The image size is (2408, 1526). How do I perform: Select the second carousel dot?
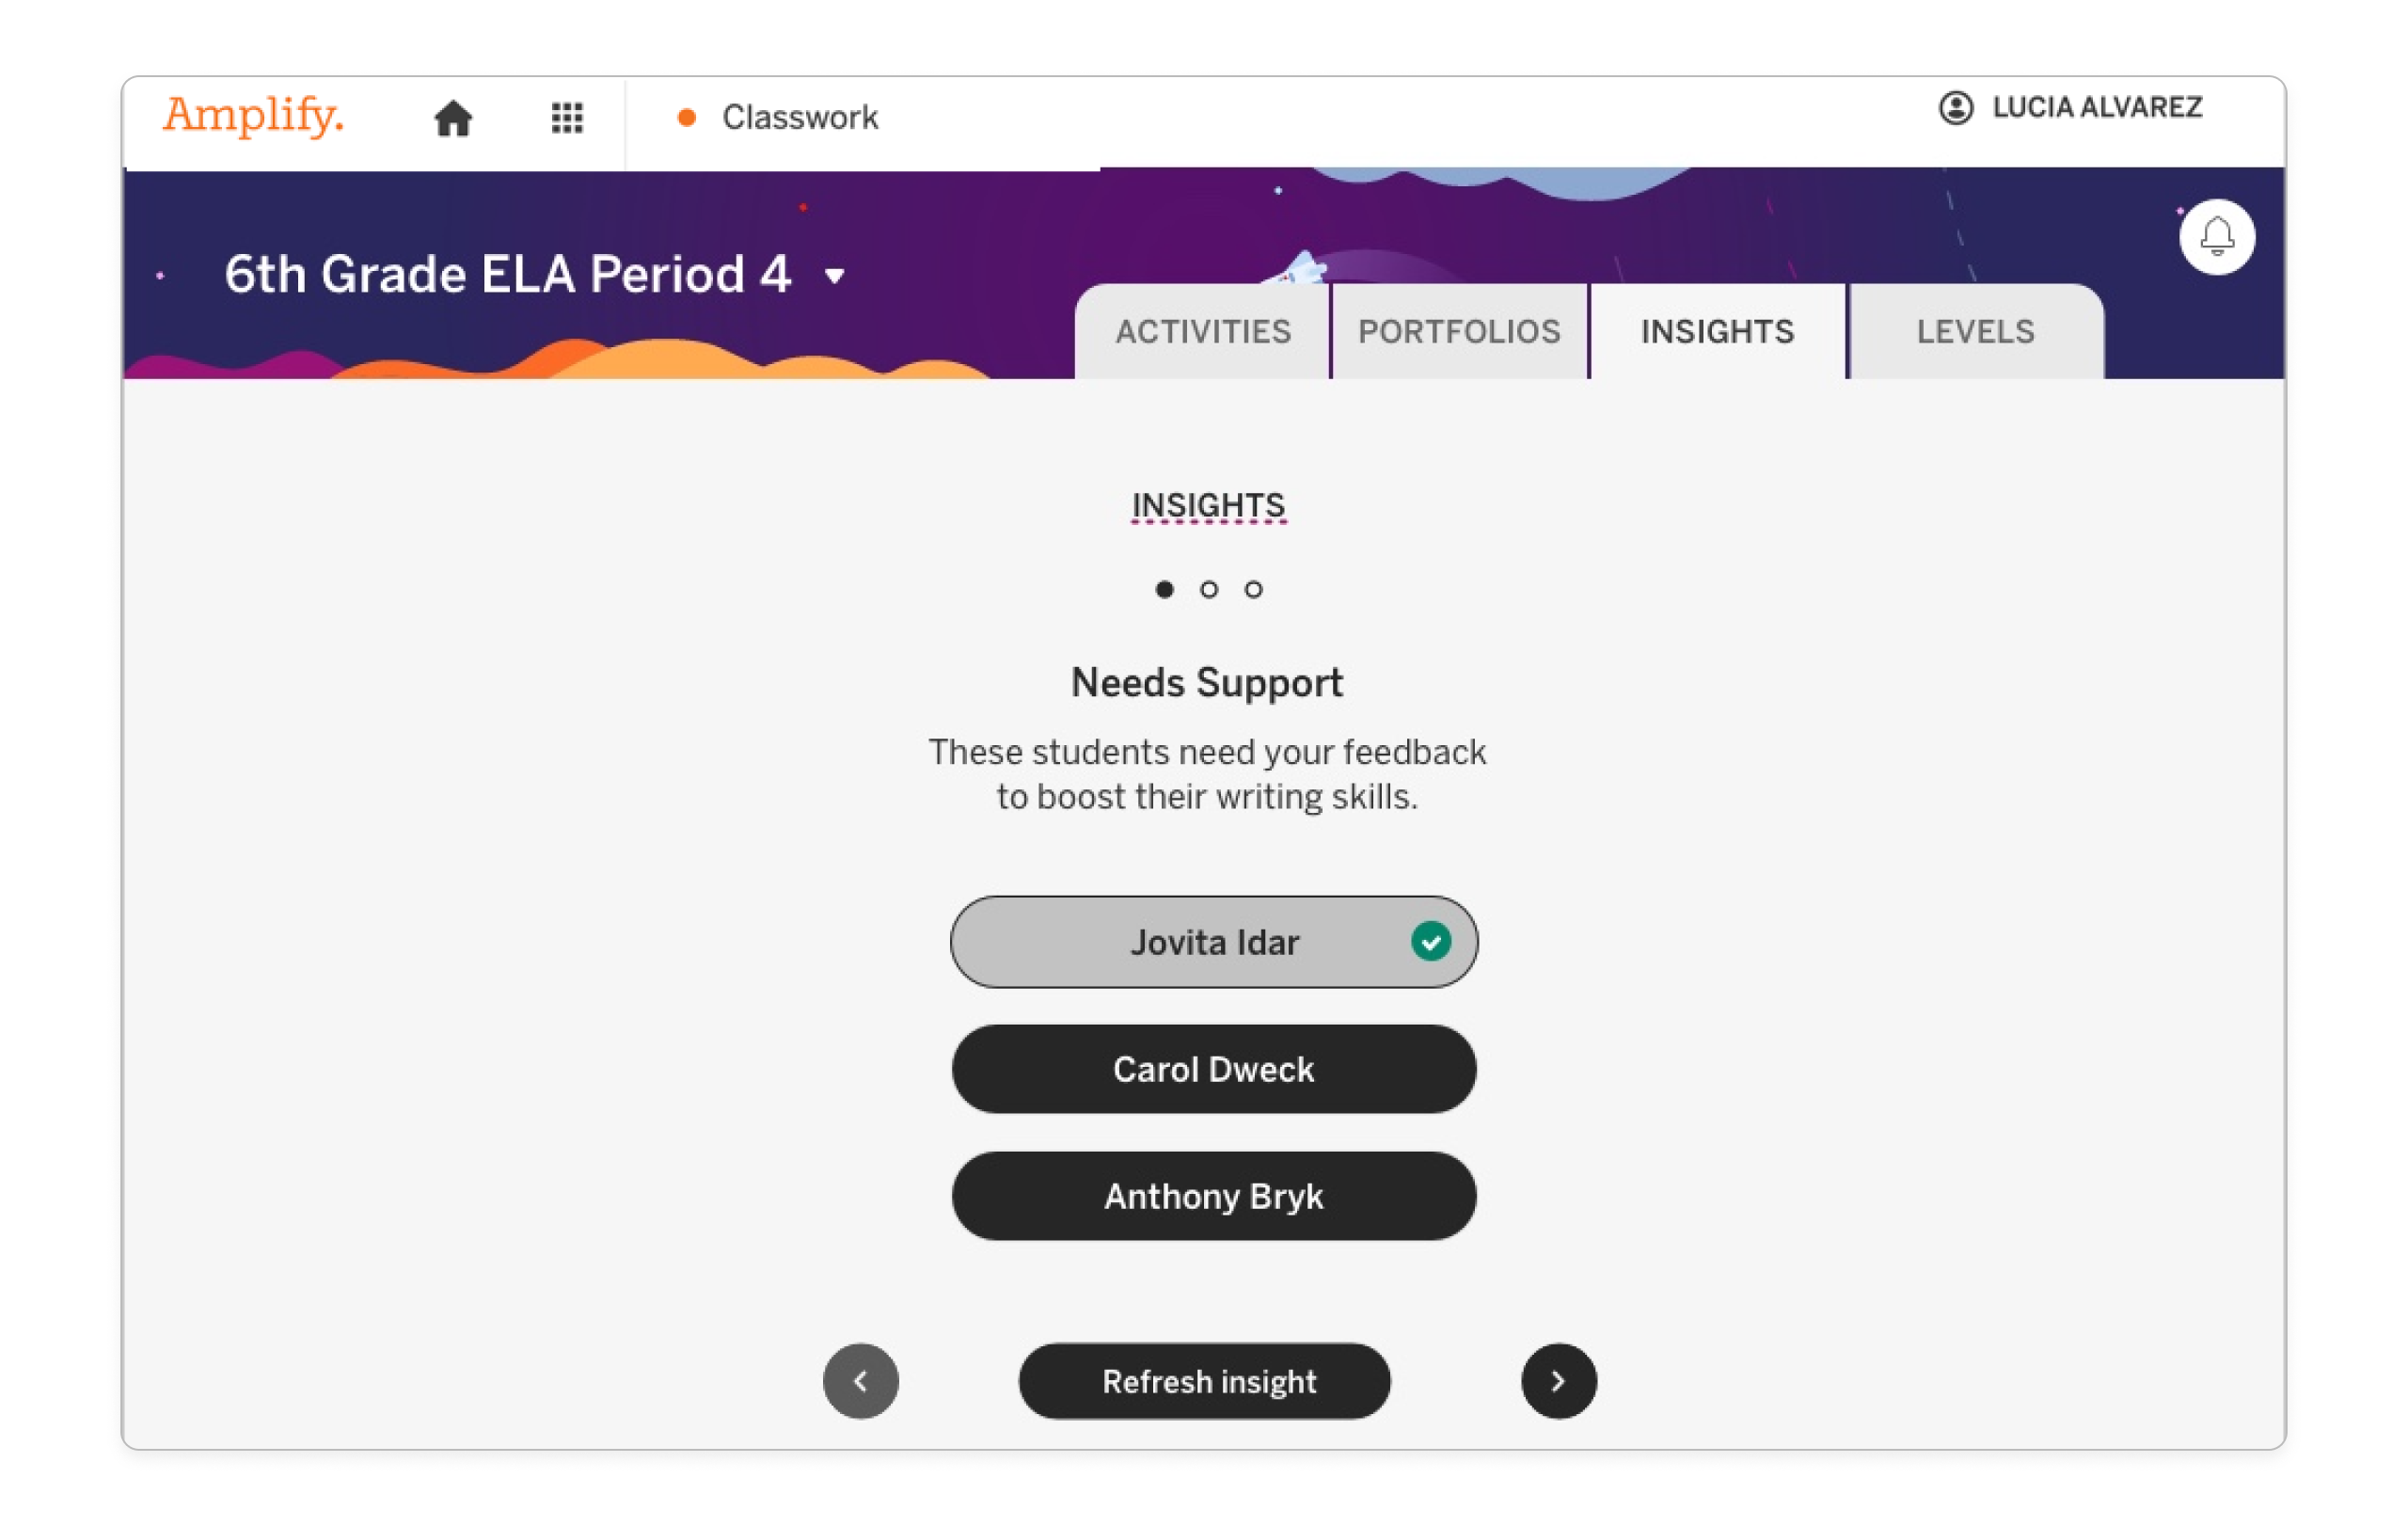(1209, 590)
